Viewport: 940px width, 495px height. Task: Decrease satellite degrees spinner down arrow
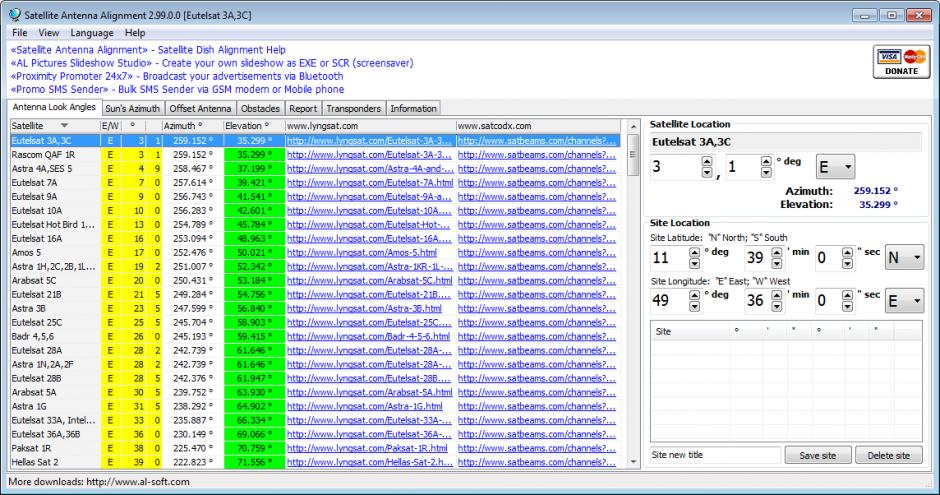[707, 173]
